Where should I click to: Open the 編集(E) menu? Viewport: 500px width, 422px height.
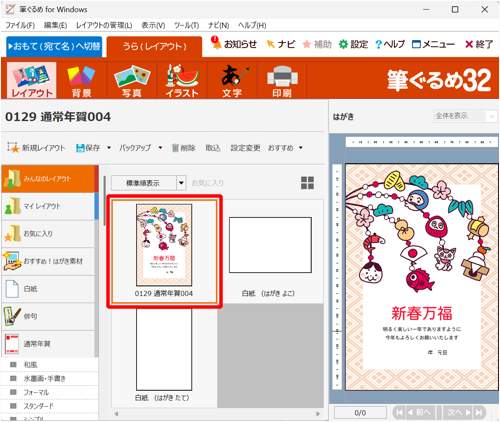point(55,25)
